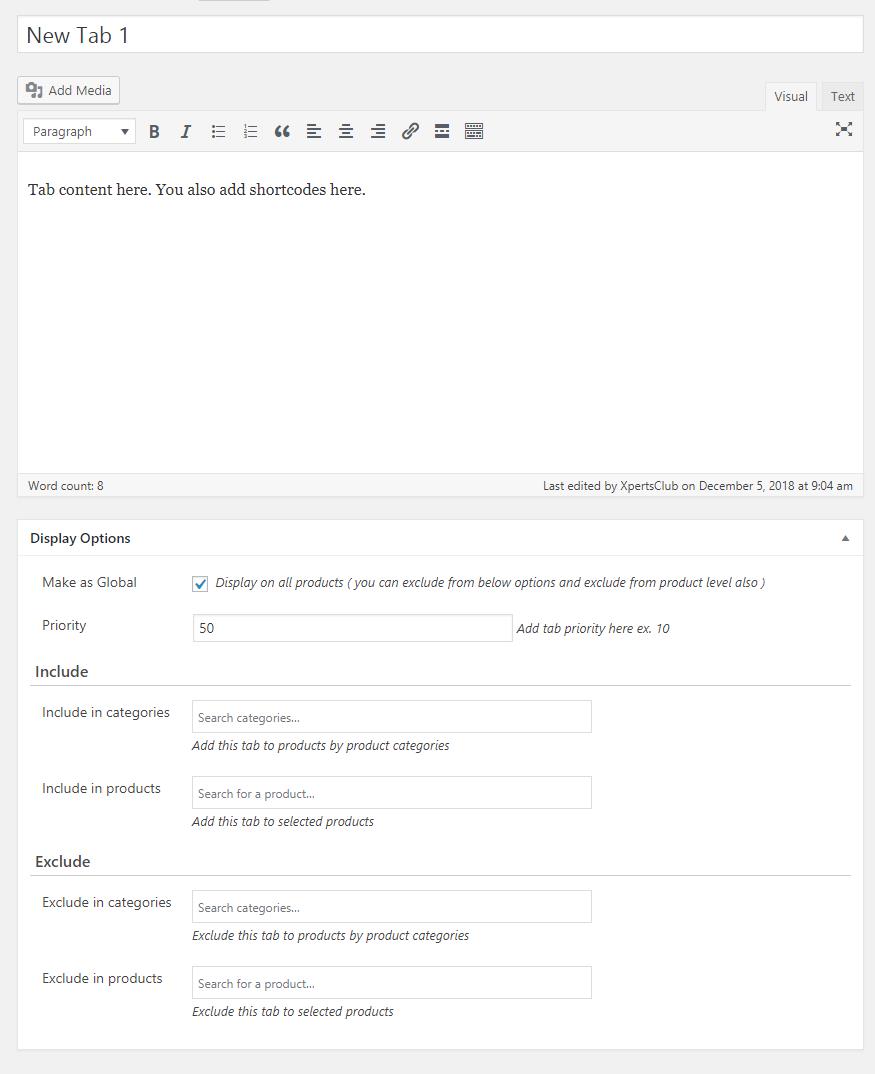Align text left

[314, 132]
